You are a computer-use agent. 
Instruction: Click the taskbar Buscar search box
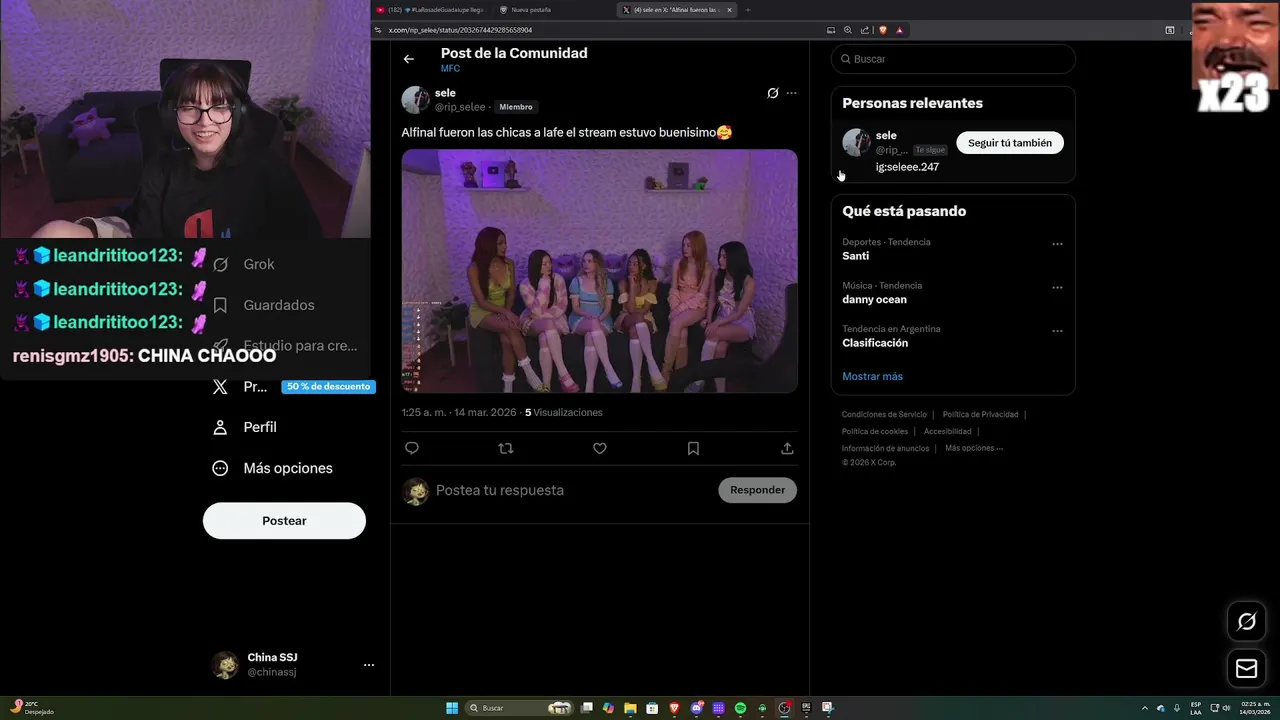coord(519,708)
